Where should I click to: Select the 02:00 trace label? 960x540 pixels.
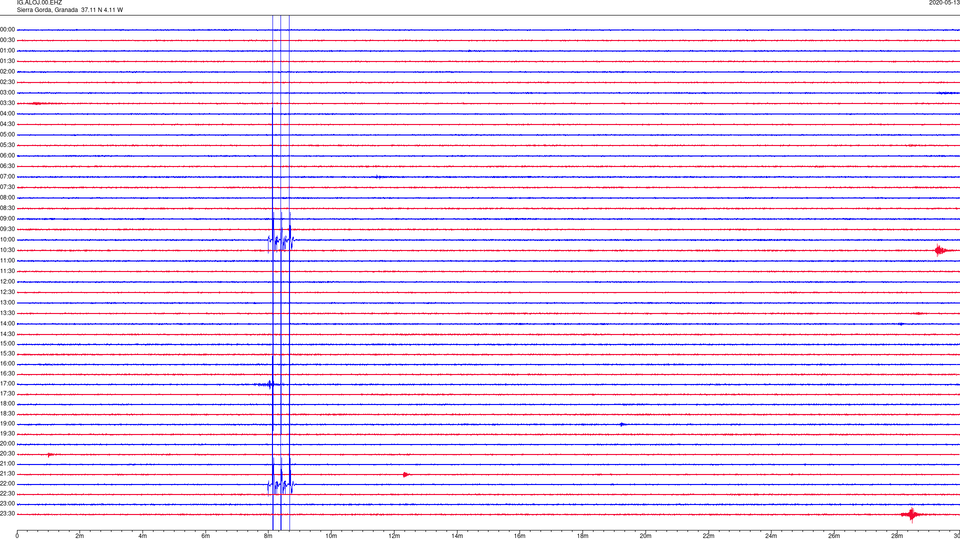[x=7, y=72]
